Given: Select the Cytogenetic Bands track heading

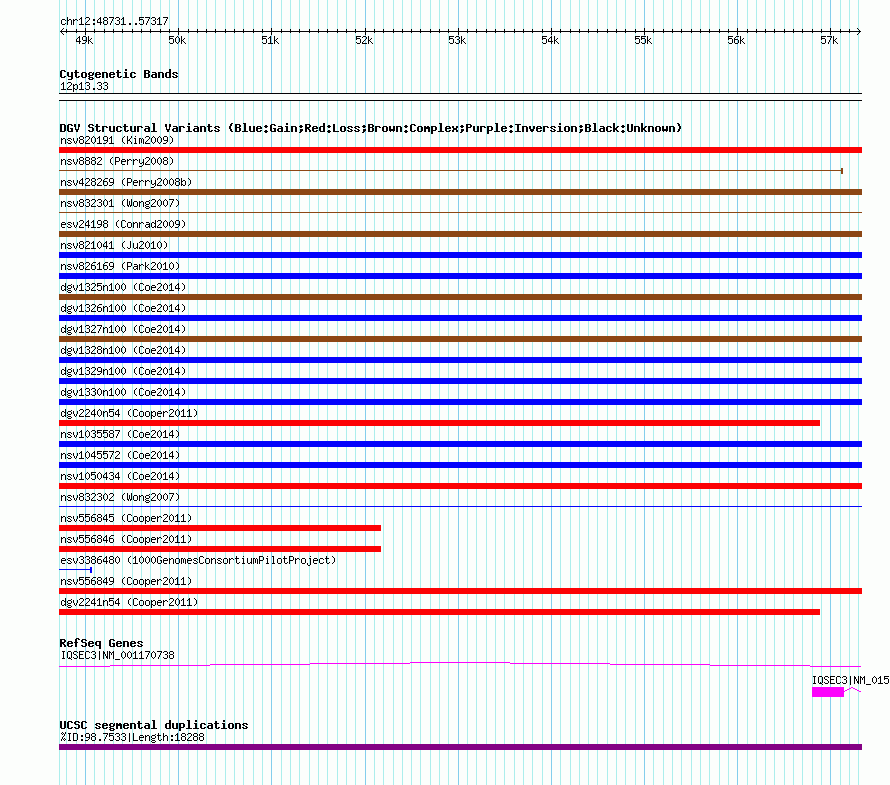Looking at the screenshot, I should pyautogui.click(x=119, y=74).
